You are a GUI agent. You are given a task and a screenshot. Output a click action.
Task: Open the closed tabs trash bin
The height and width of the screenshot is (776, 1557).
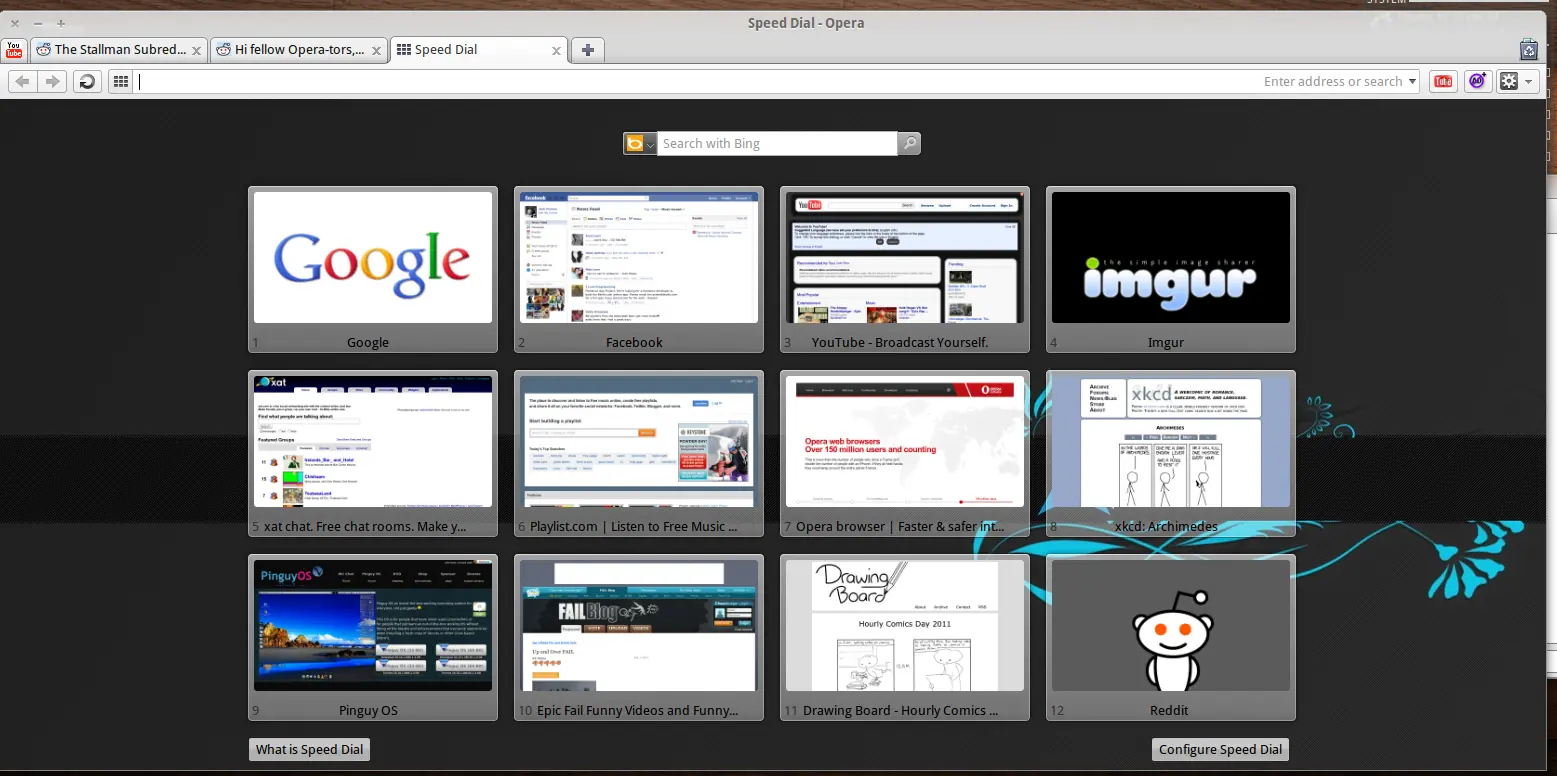click(x=1528, y=50)
